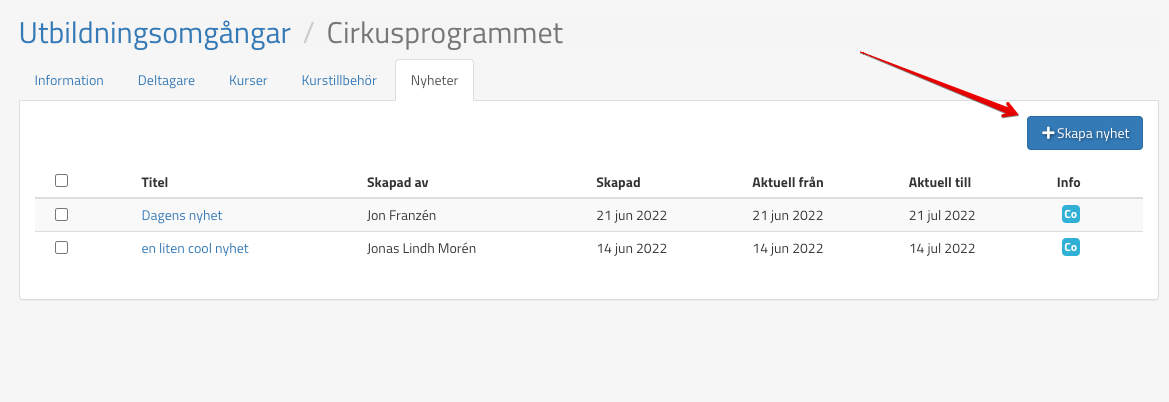Viewport: 1169px width, 402px height.
Task: Click the Co badge for en liten cool nyhet
Action: click(x=1069, y=247)
